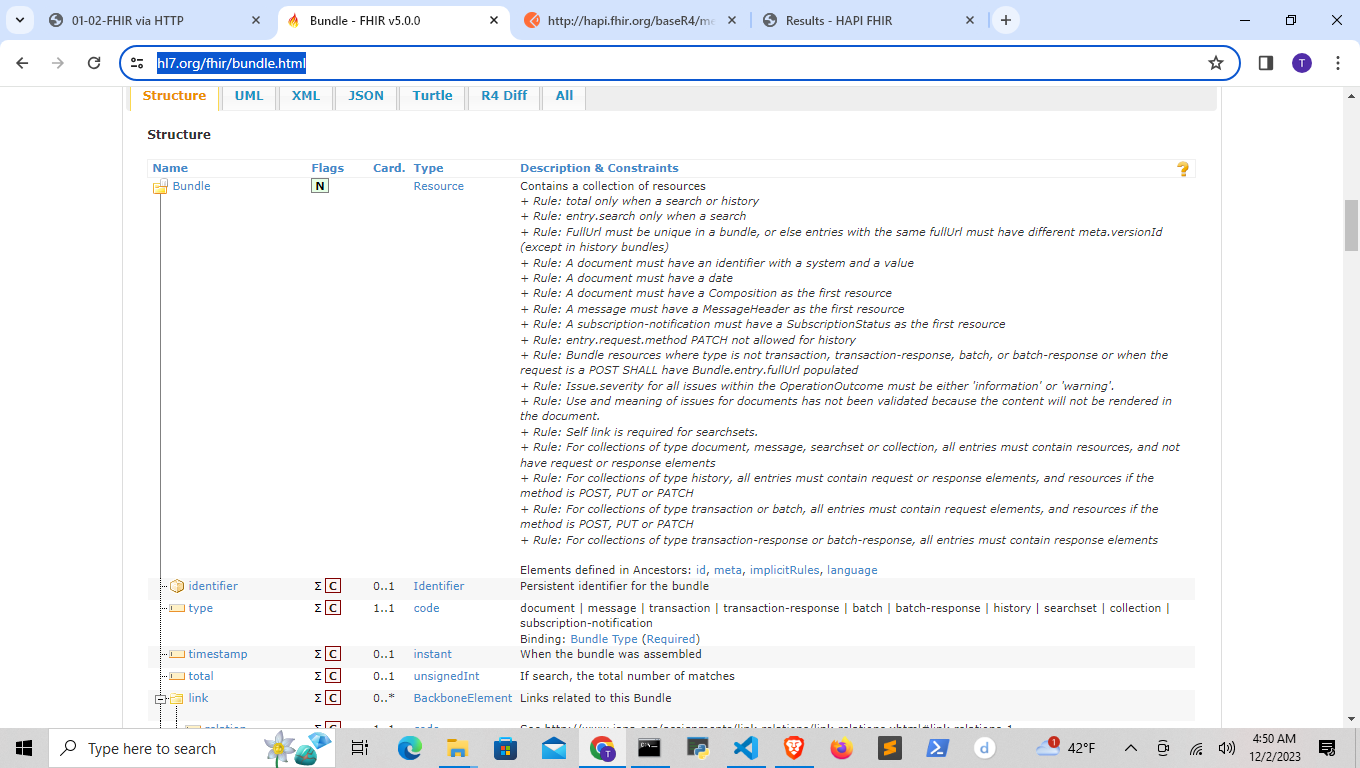Collapse the link element tree node
The height and width of the screenshot is (768, 1360).
point(160,699)
